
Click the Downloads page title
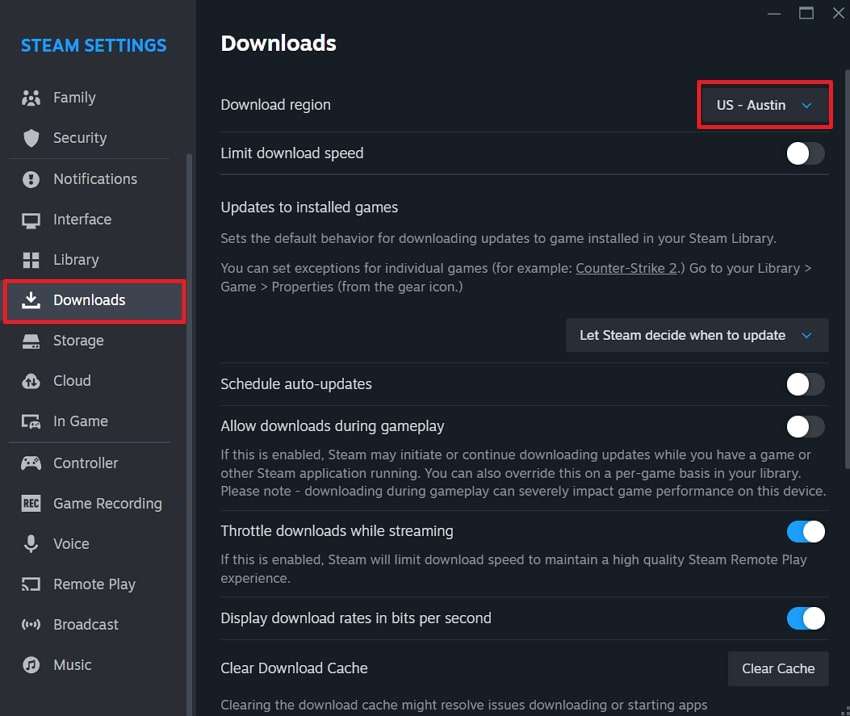click(278, 43)
